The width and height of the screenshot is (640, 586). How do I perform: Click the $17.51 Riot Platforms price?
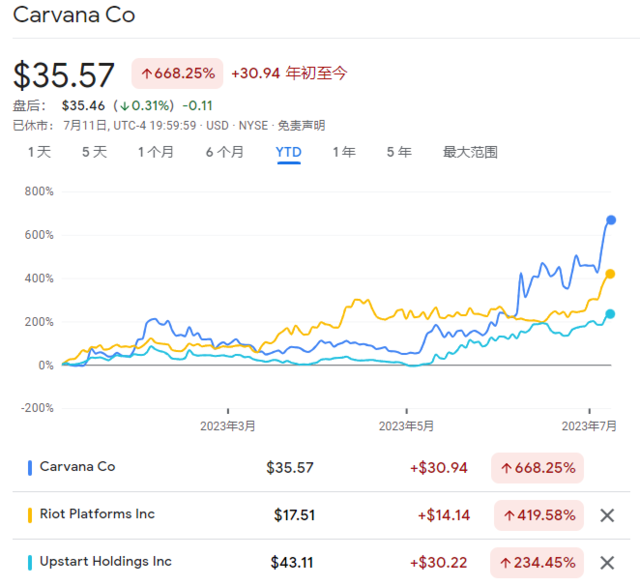pos(294,515)
